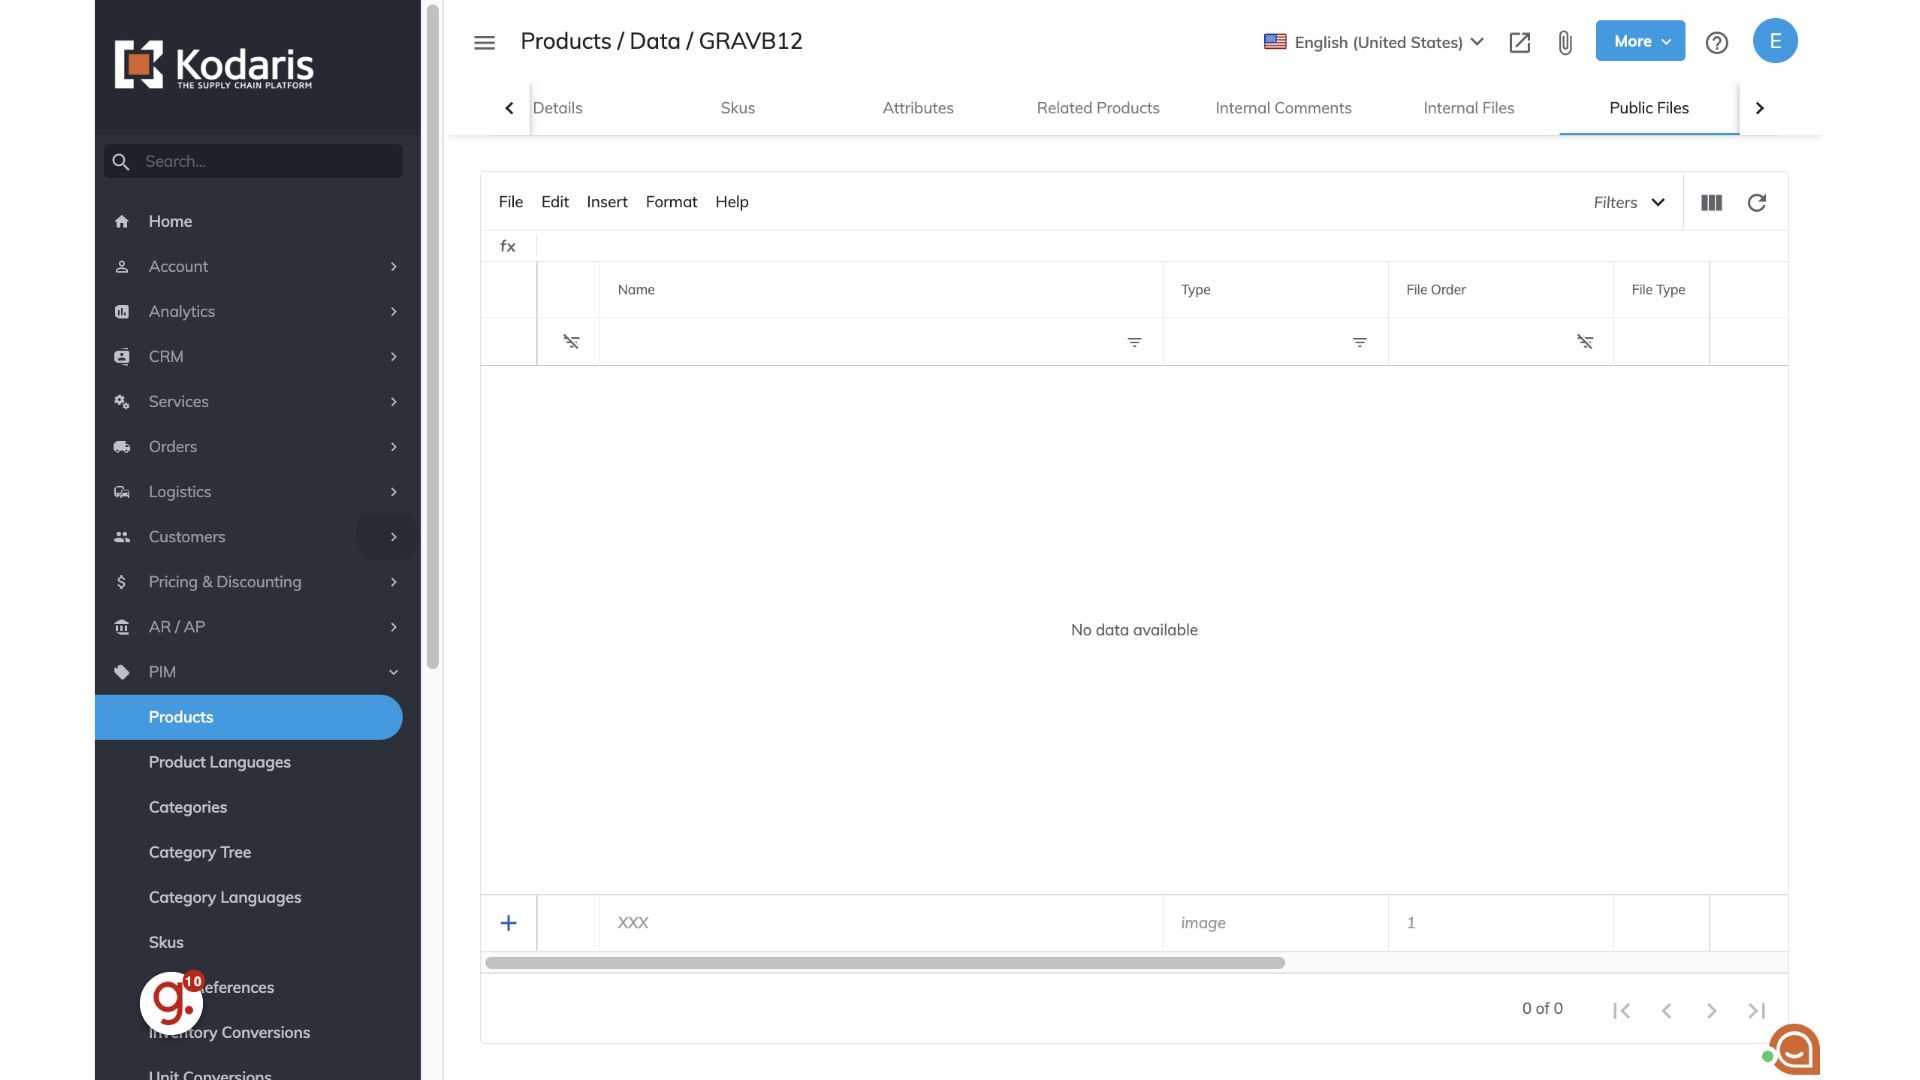1920x1080 pixels.
Task: Collapse the PIM sidebar section
Action: (393, 672)
